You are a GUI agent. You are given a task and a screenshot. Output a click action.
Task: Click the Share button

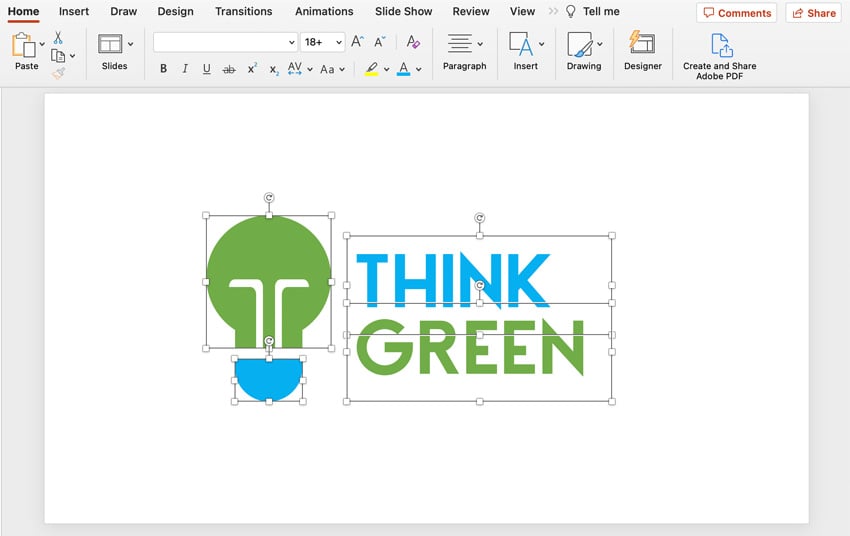pyautogui.click(x=813, y=13)
